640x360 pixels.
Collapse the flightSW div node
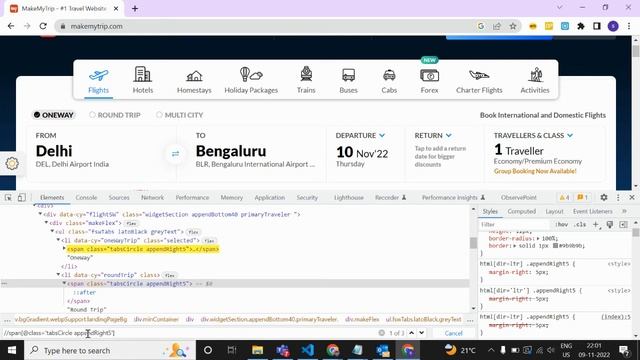(40, 214)
